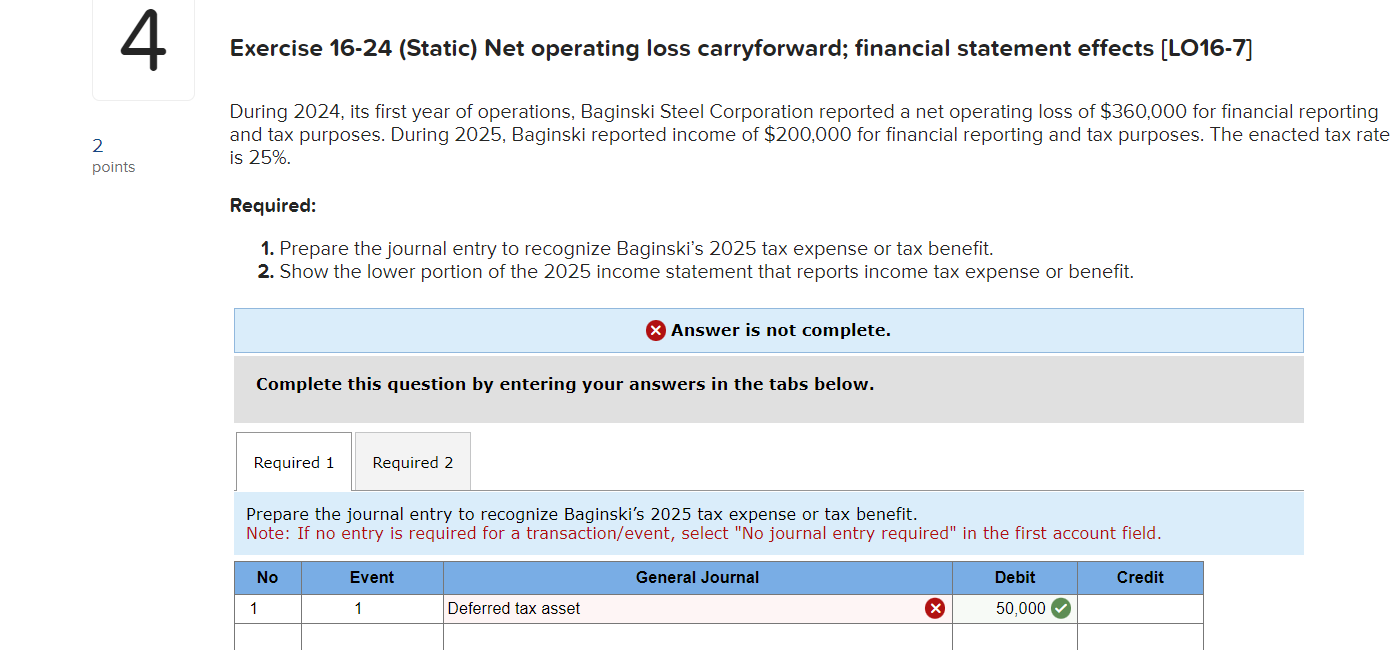The height and width of the screenshot is (650, 1396).
Task: Click the empty Credit field in row 1
Action: point(1140,608)
